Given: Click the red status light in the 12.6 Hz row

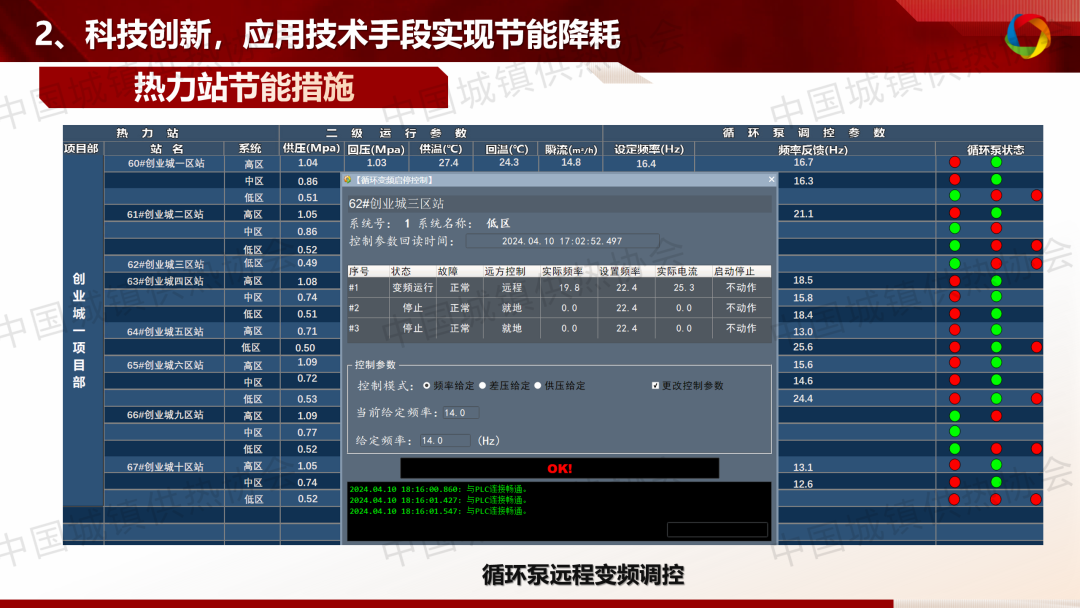Looking at the screenshot, I should (x=954, y=482).
